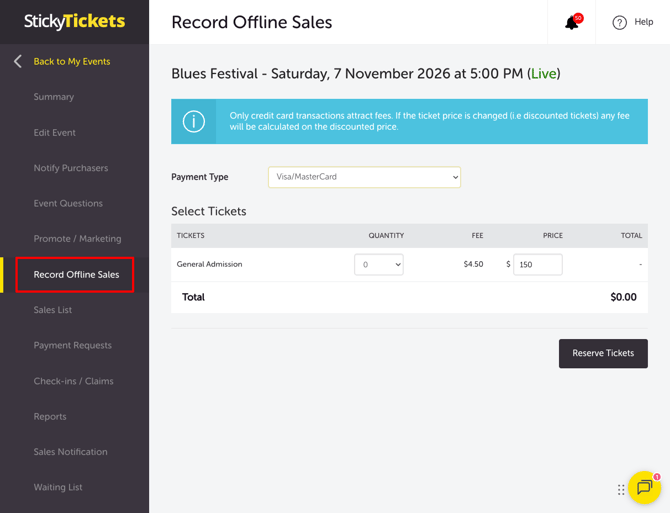The width and height of the screenshot is (670, 513).
Task: Click the $0.00 total amount
Action: [x=623, y=297]
